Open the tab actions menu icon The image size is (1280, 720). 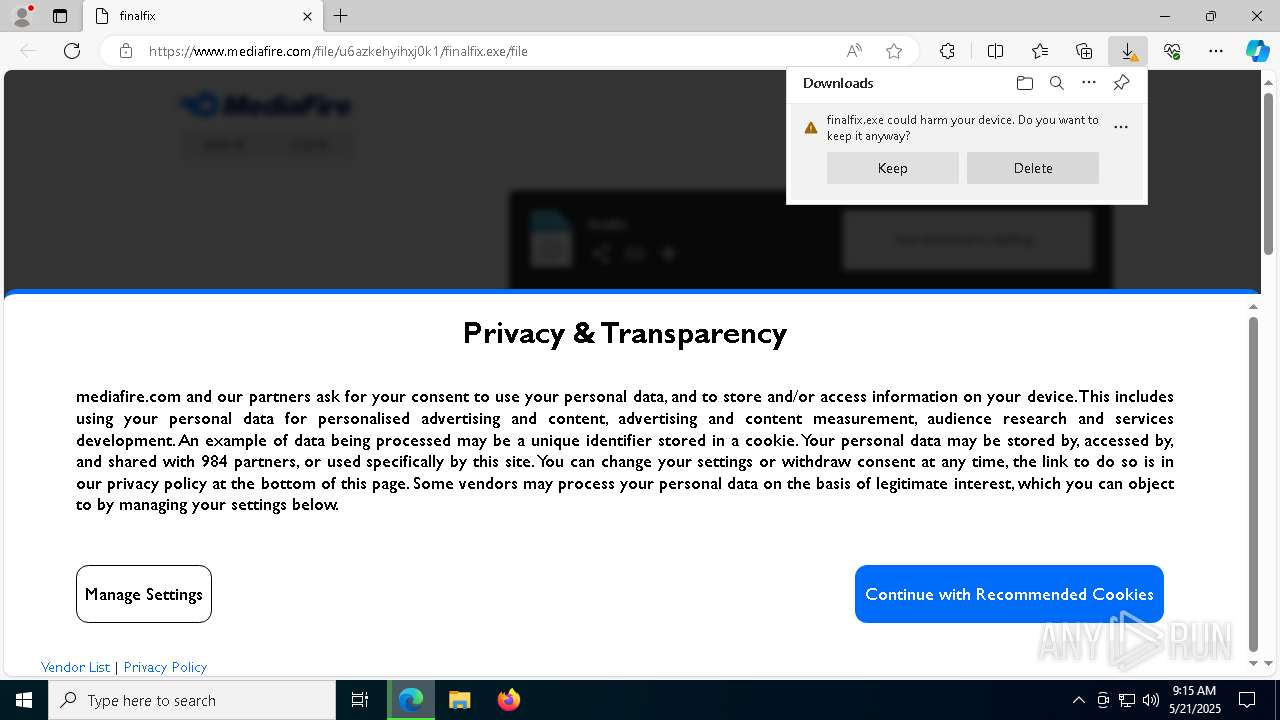pos(60,16)
